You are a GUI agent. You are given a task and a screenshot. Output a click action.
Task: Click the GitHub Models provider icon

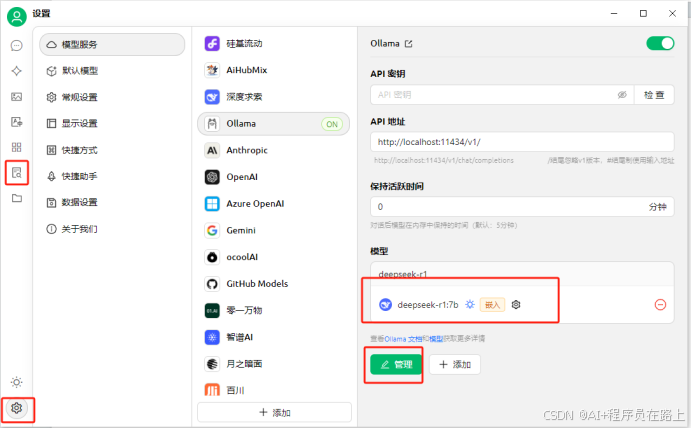tap(212, 284)
